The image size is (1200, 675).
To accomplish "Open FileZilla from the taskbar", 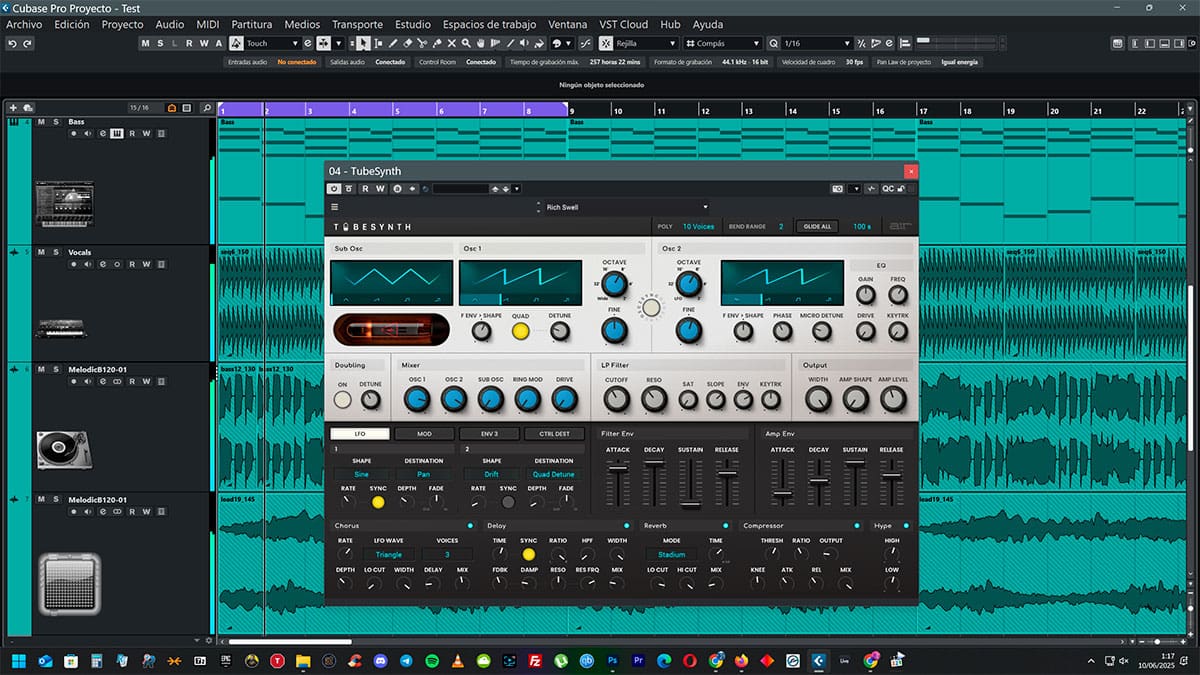I will (535, 660).
